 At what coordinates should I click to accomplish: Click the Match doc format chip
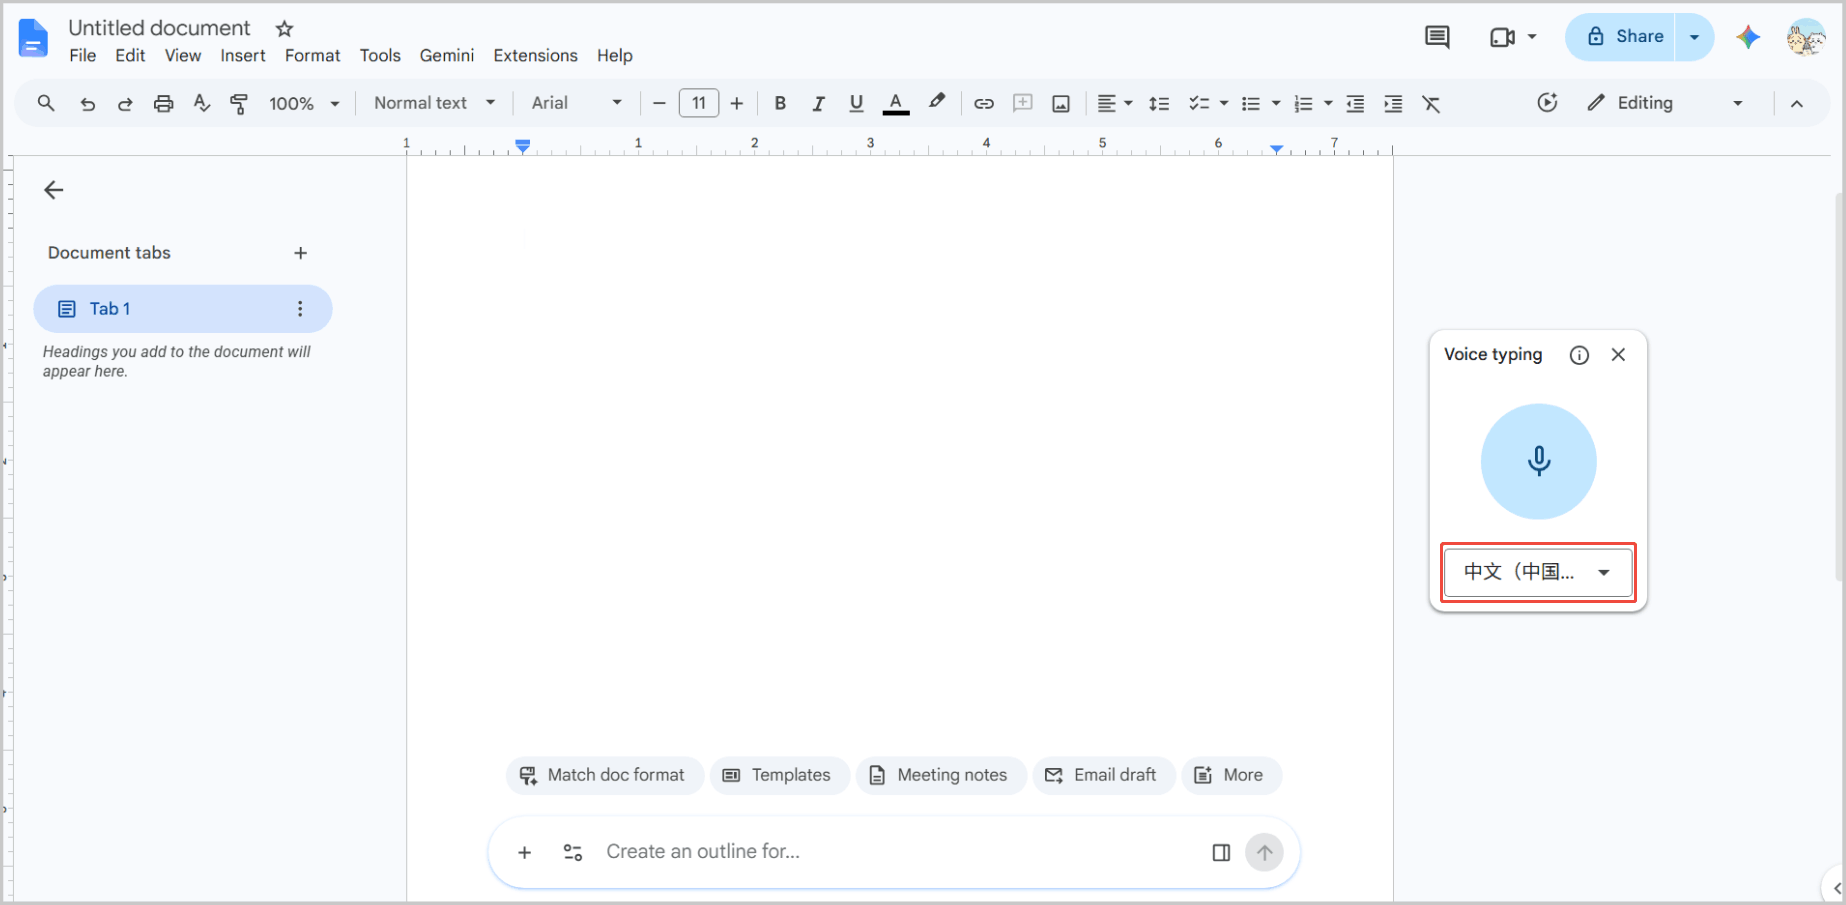point(605,775)
